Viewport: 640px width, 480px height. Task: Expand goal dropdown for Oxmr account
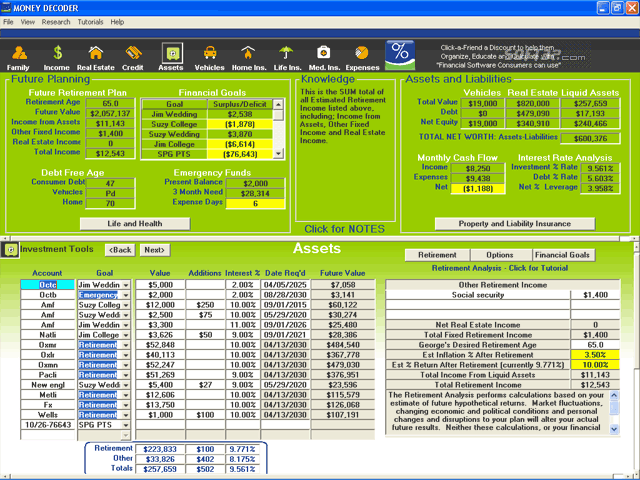[x=126, y=345]
